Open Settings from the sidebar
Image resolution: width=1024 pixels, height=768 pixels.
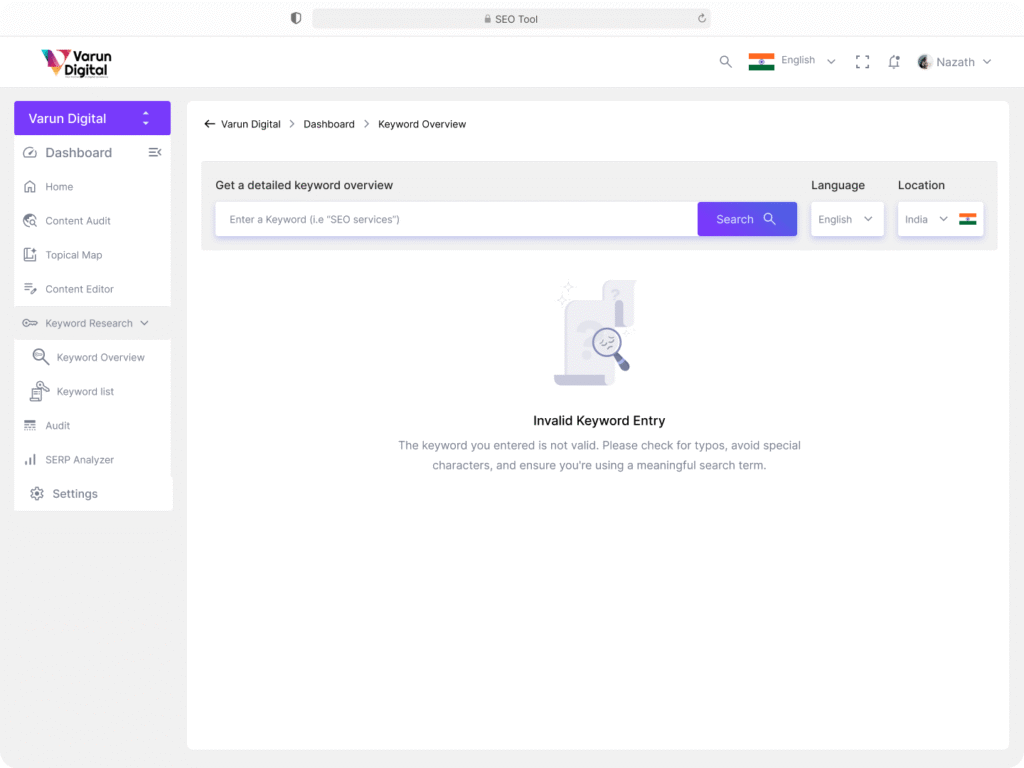coord(74,494)
